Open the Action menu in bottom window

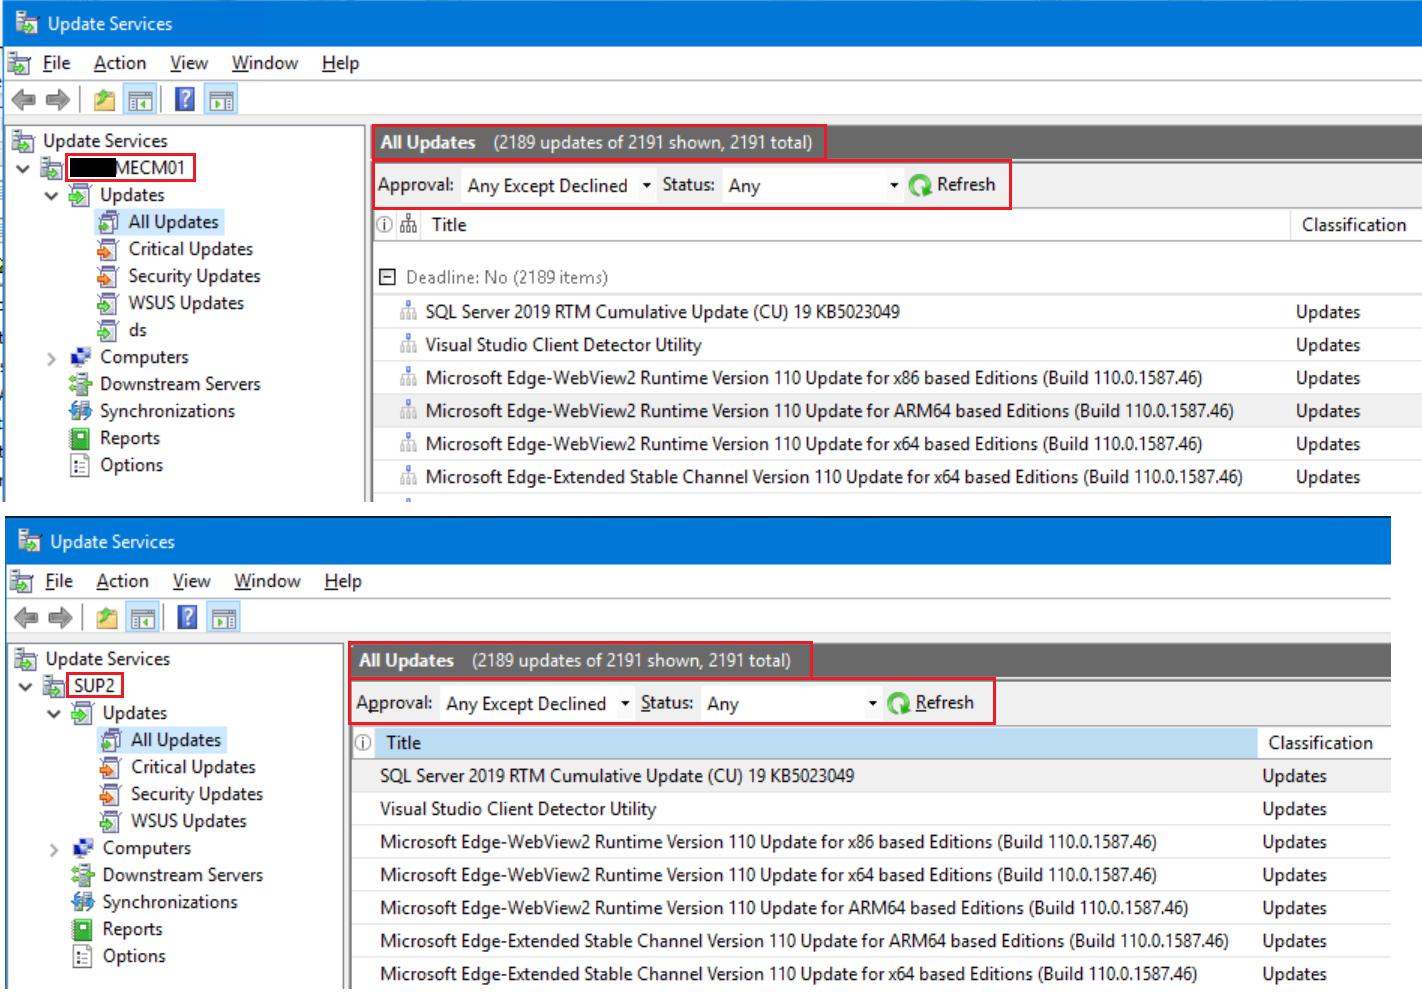122,581
